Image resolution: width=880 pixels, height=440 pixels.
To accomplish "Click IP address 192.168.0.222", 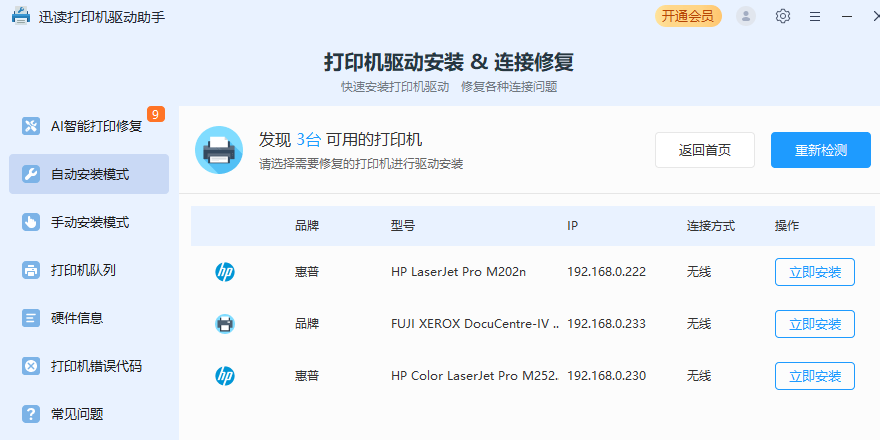I will [607, 272].
